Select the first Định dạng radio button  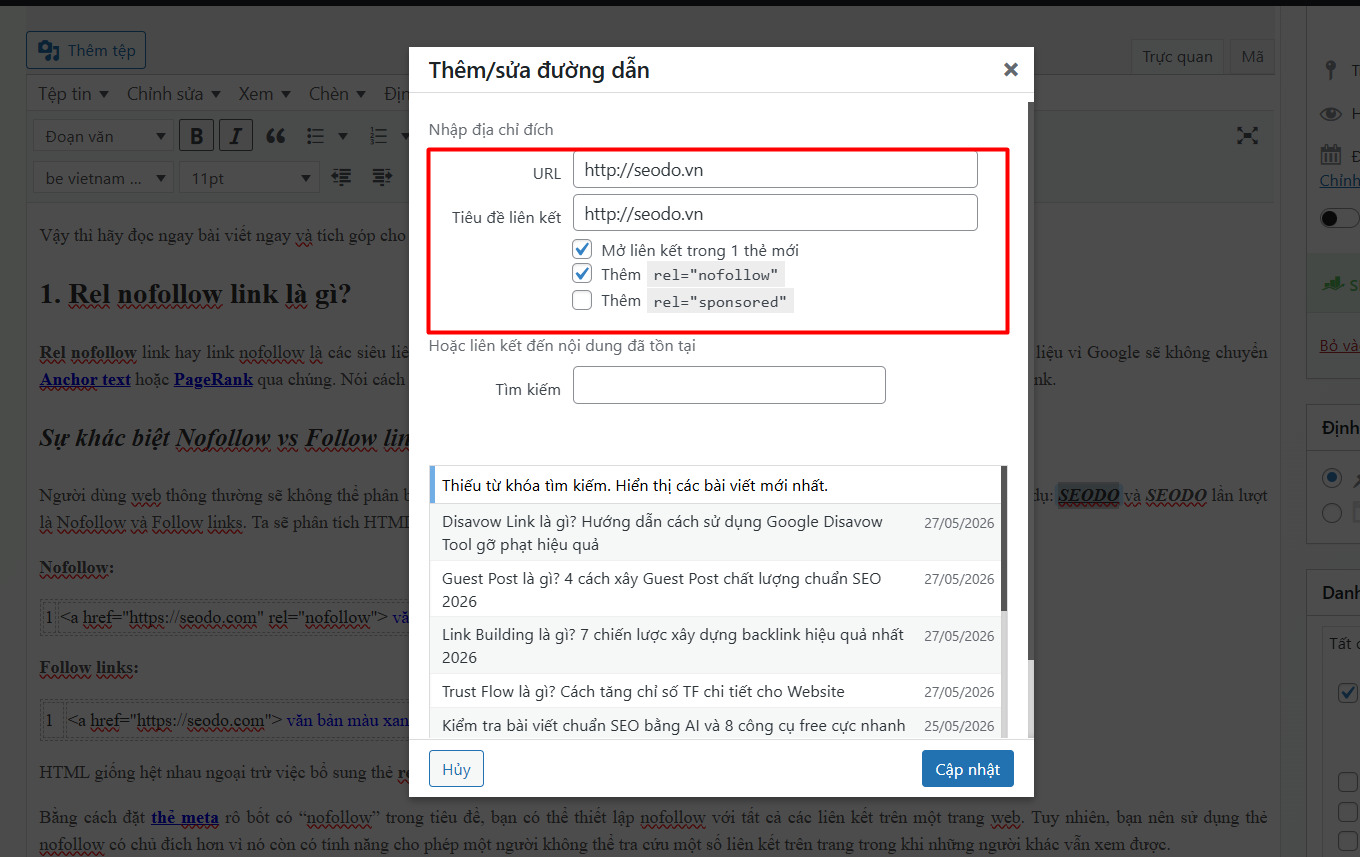[1331, 478]
